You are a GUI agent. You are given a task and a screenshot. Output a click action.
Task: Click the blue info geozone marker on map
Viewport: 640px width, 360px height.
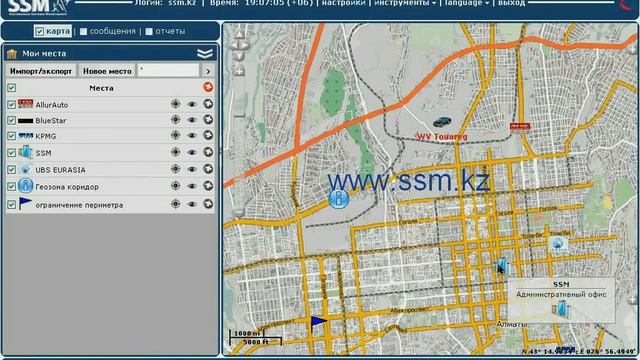(x=339, y=199)
